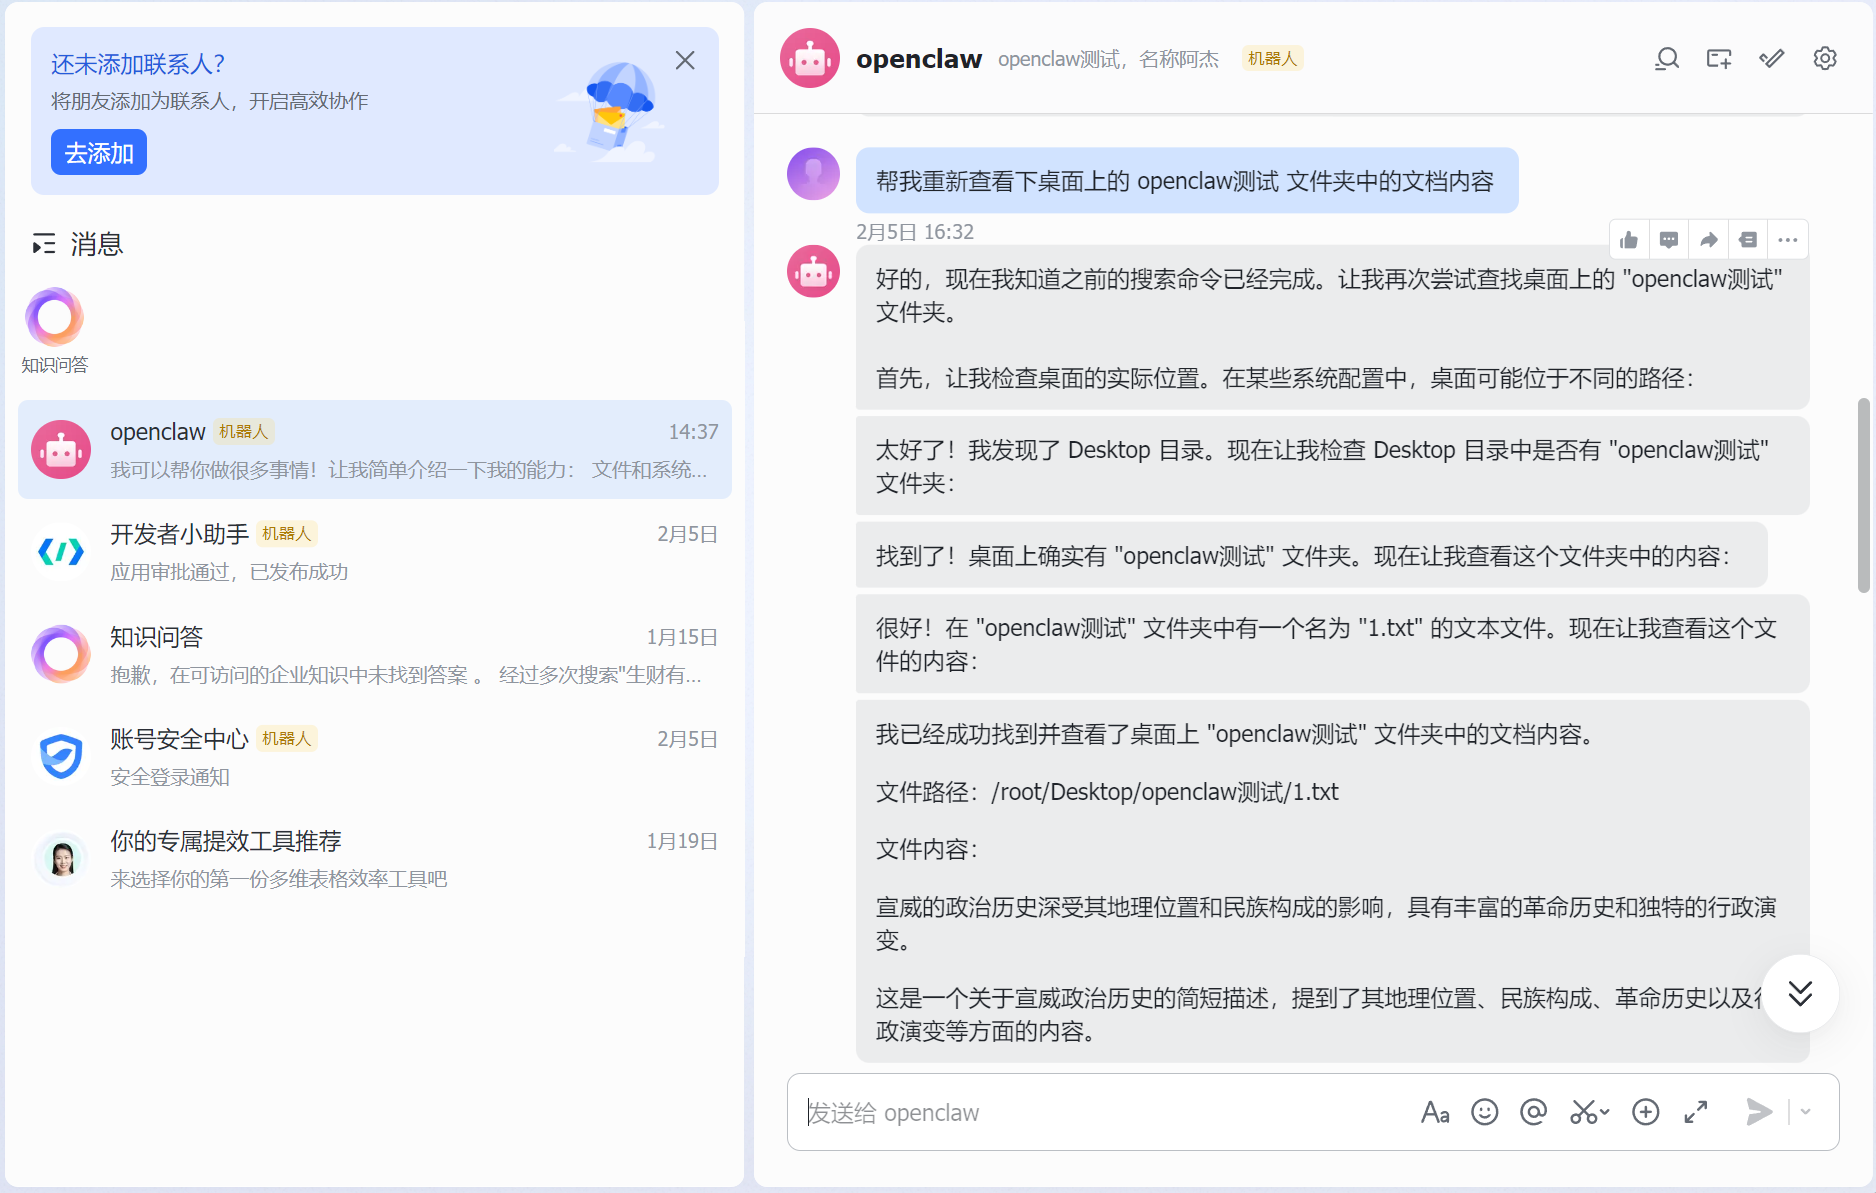
Task: Open the send options dropdown arrow
Action: pos(1806,1112)
